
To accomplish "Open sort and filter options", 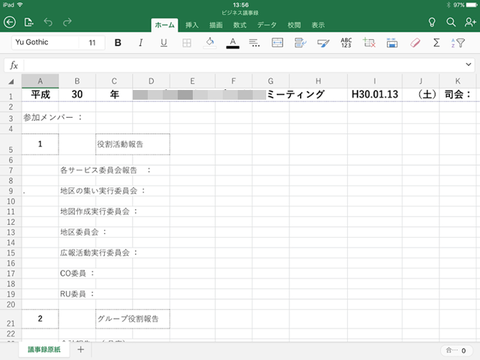I will (458, 43).
